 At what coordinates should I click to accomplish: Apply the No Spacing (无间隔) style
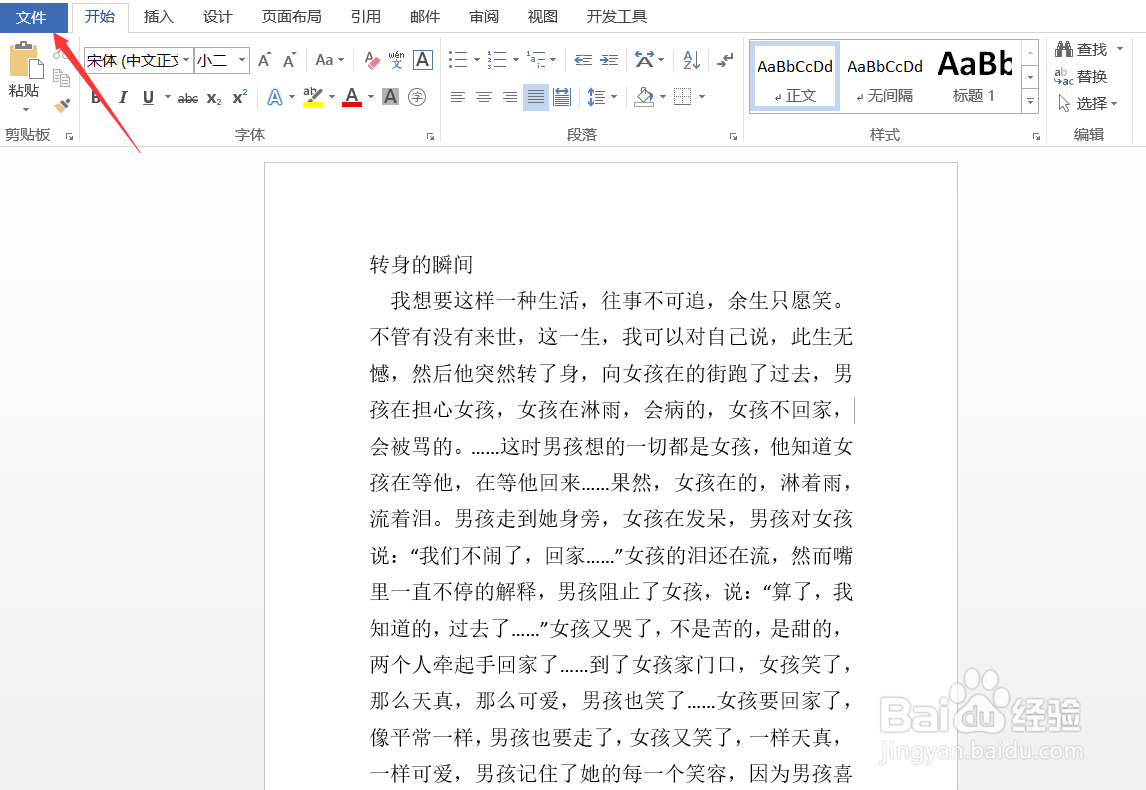(885, 77)
